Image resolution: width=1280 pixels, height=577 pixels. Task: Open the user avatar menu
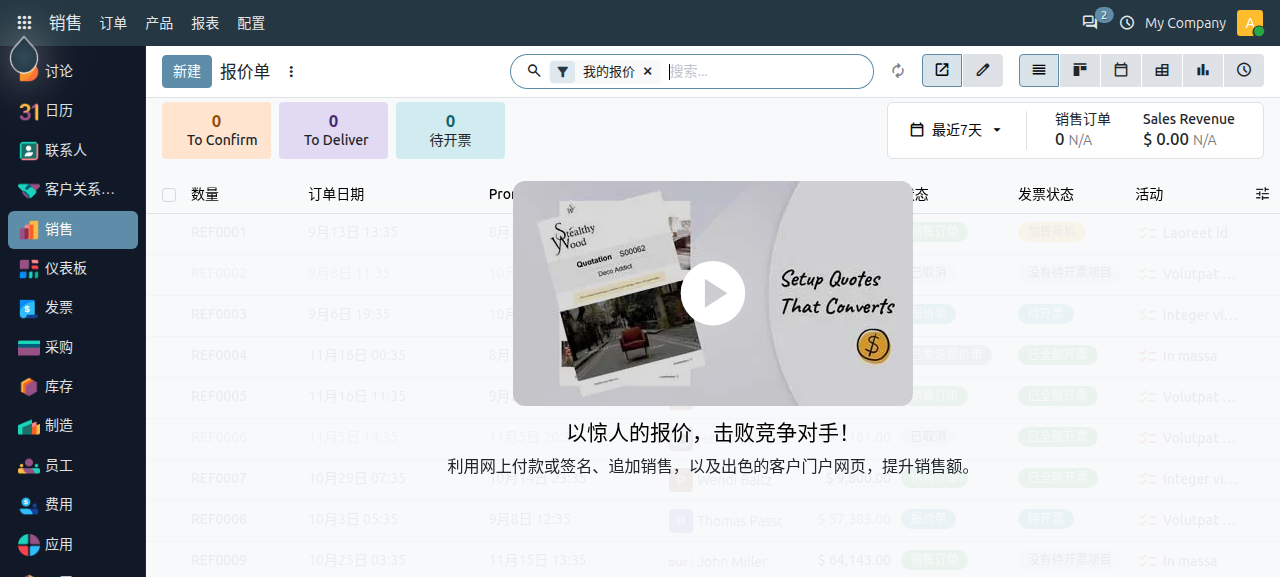[x=1250, y=22]
